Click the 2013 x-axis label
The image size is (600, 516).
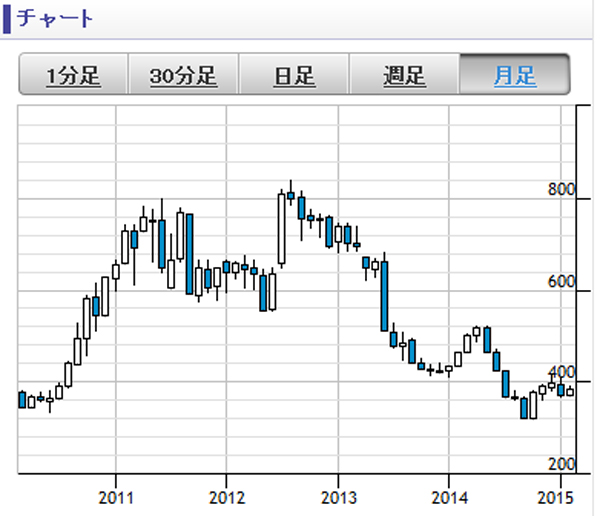coord(339,497)
